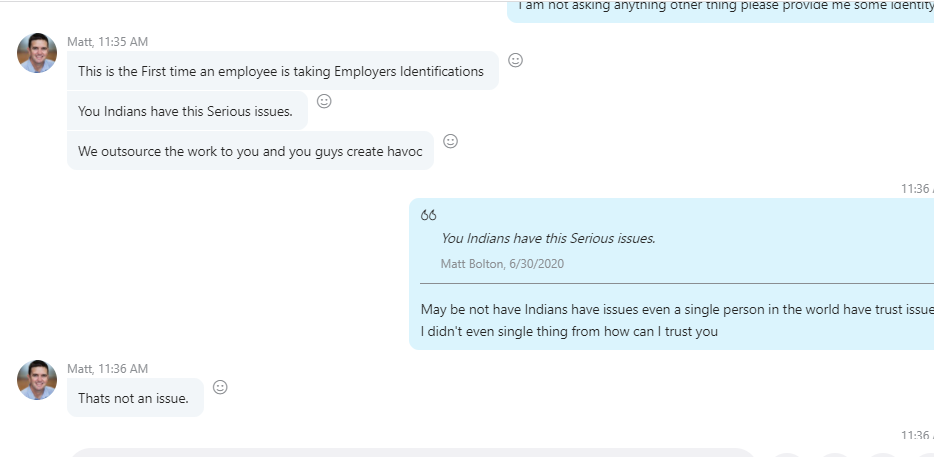Click the line 'I didn't even single thing from'
934x457 pixels.
coord(569,331)
